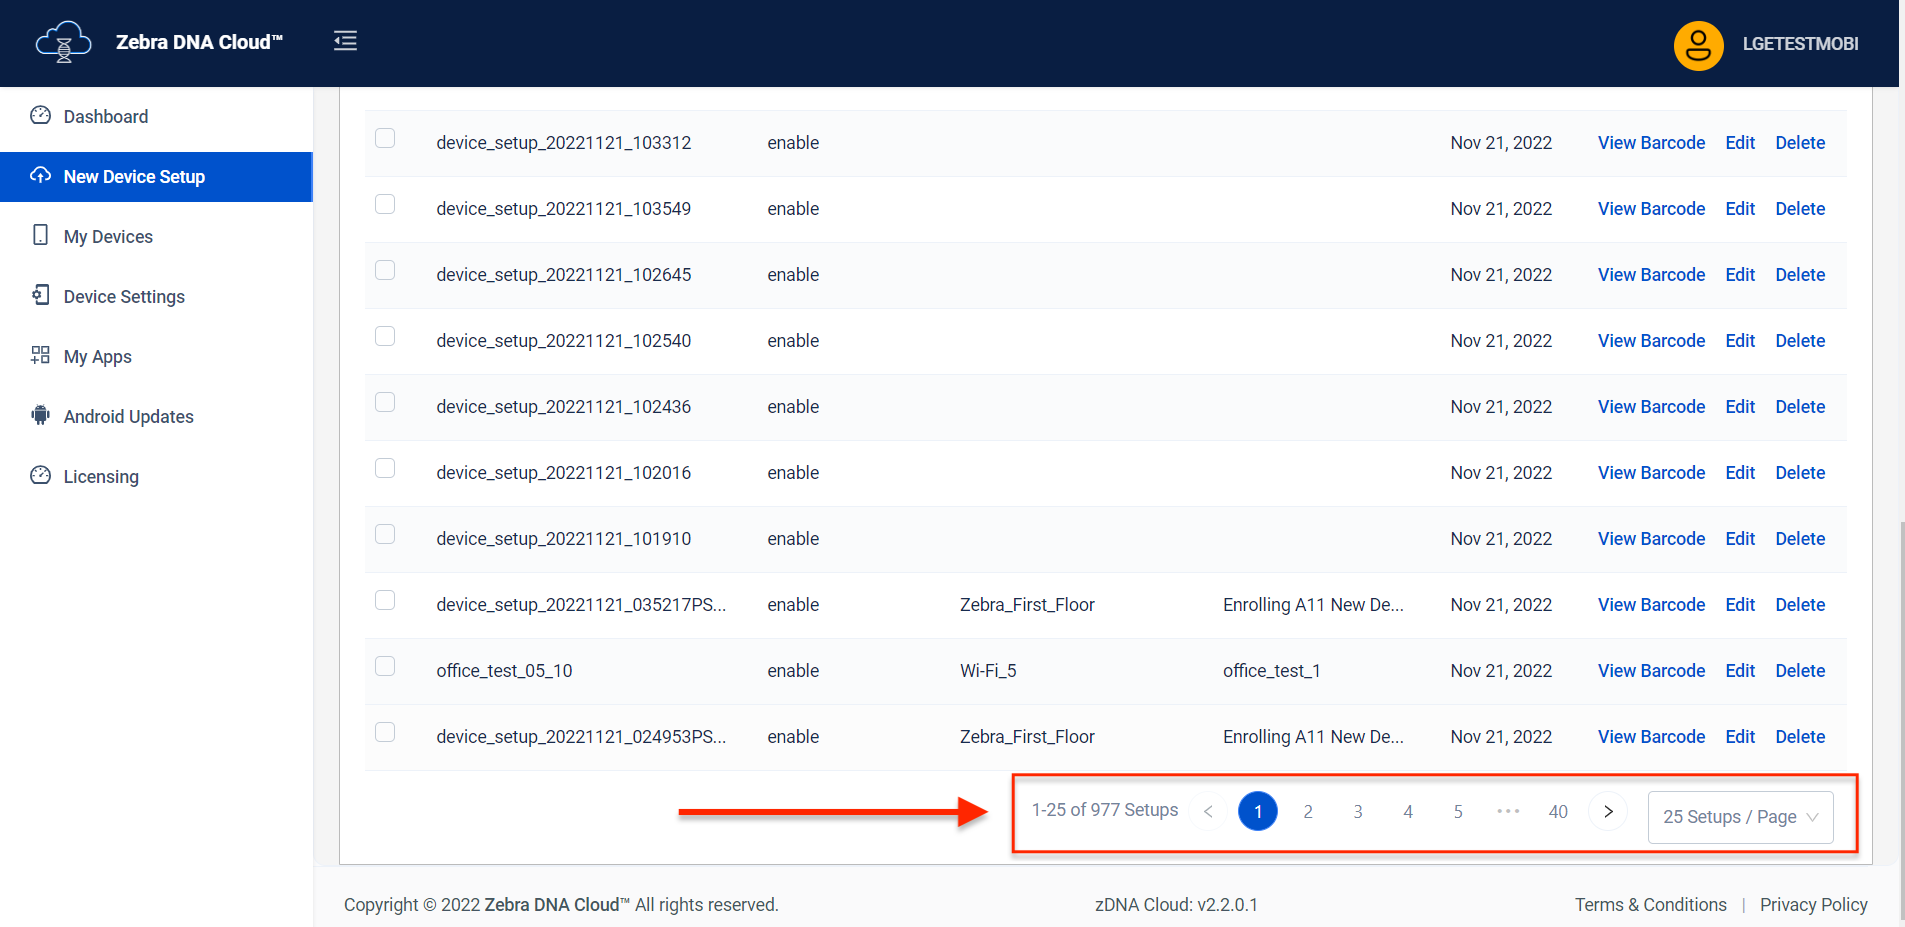The image size is (1905, 927).
Task: Click the Zebra DNA Cloud logo icon
Action: pos(63,42)
